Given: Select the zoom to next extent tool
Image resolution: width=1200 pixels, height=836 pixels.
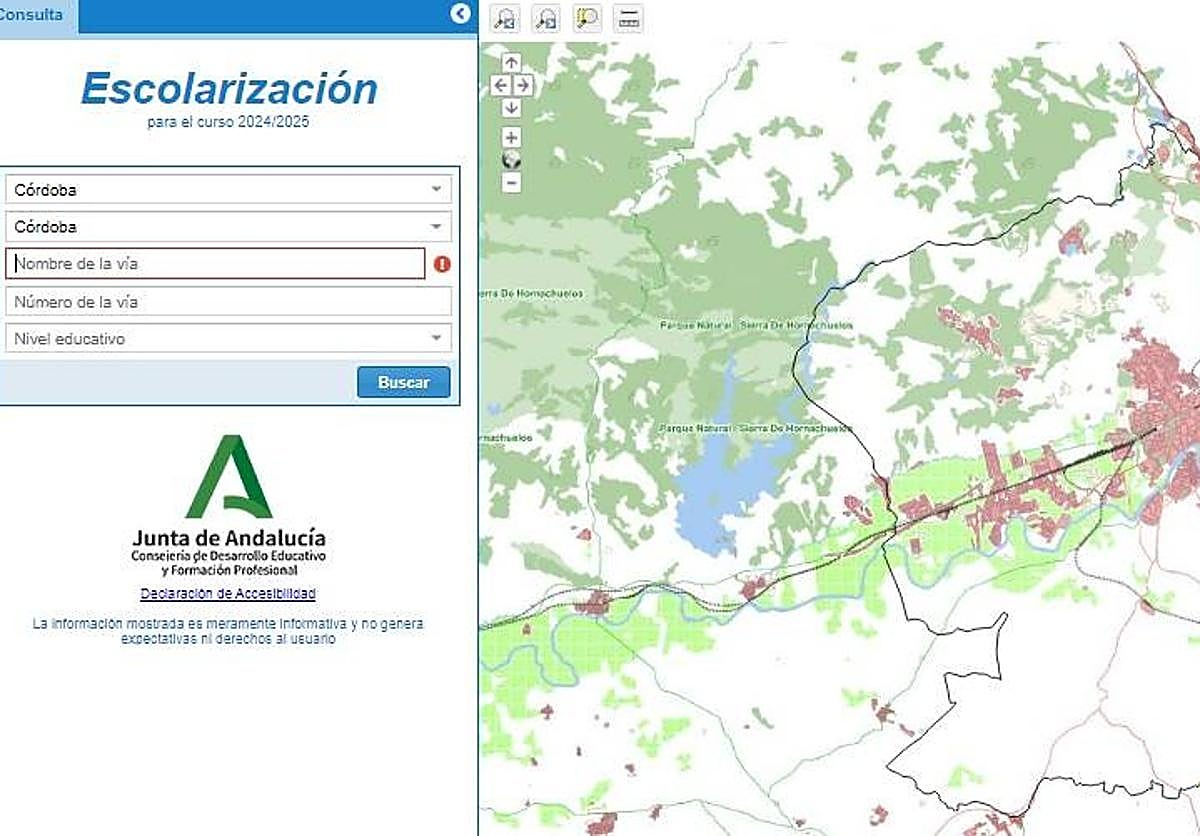Looking at the screenshot, I should click(x=545, y=18).
